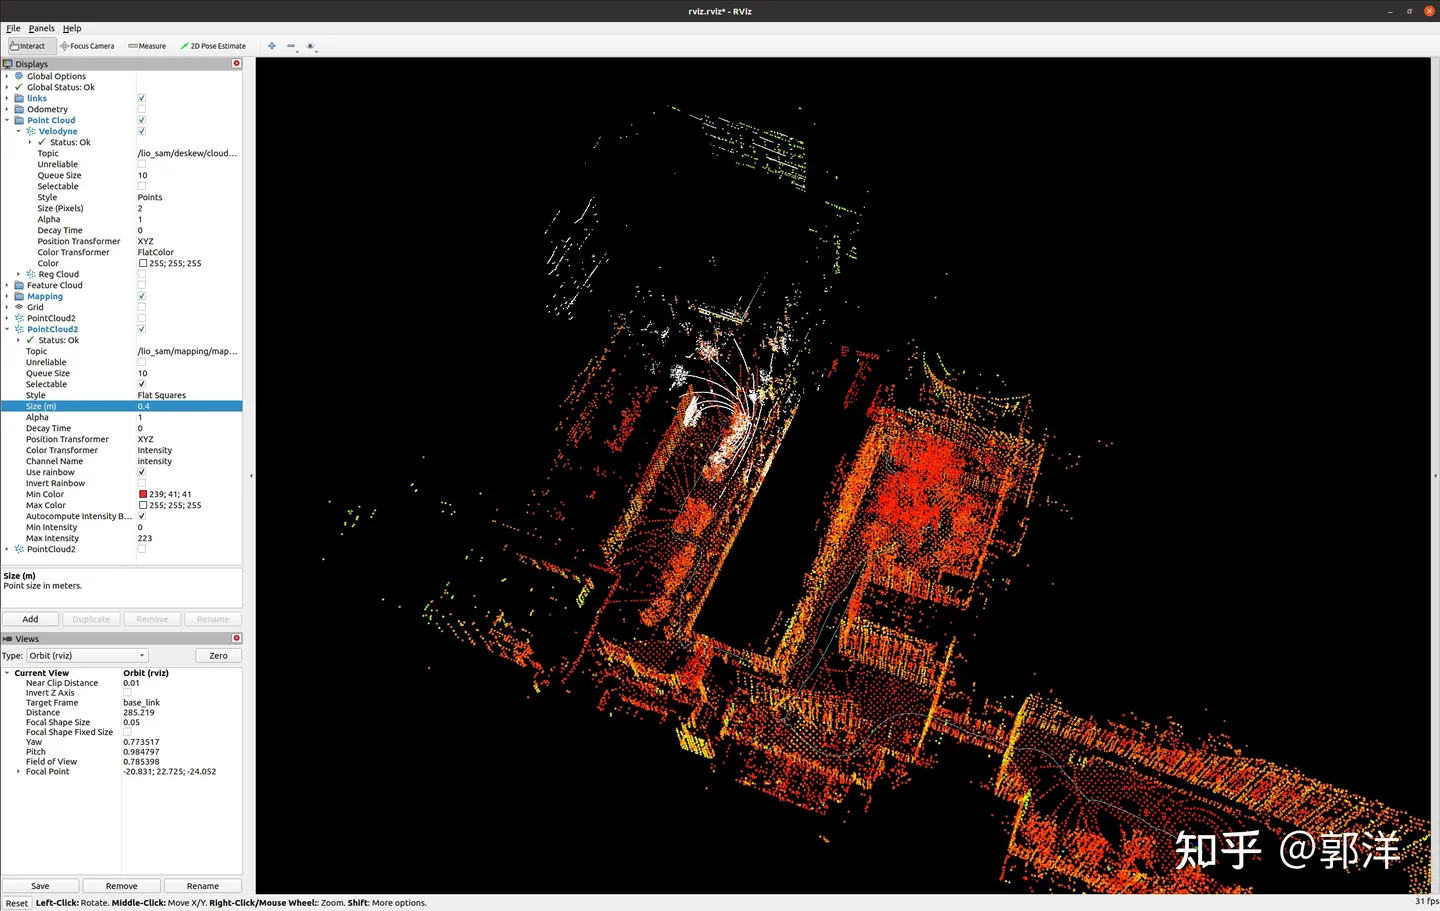The width and height of the screenshot is (1440, 911).
Task: Select the Interact tool
Action: coord(27,46)
